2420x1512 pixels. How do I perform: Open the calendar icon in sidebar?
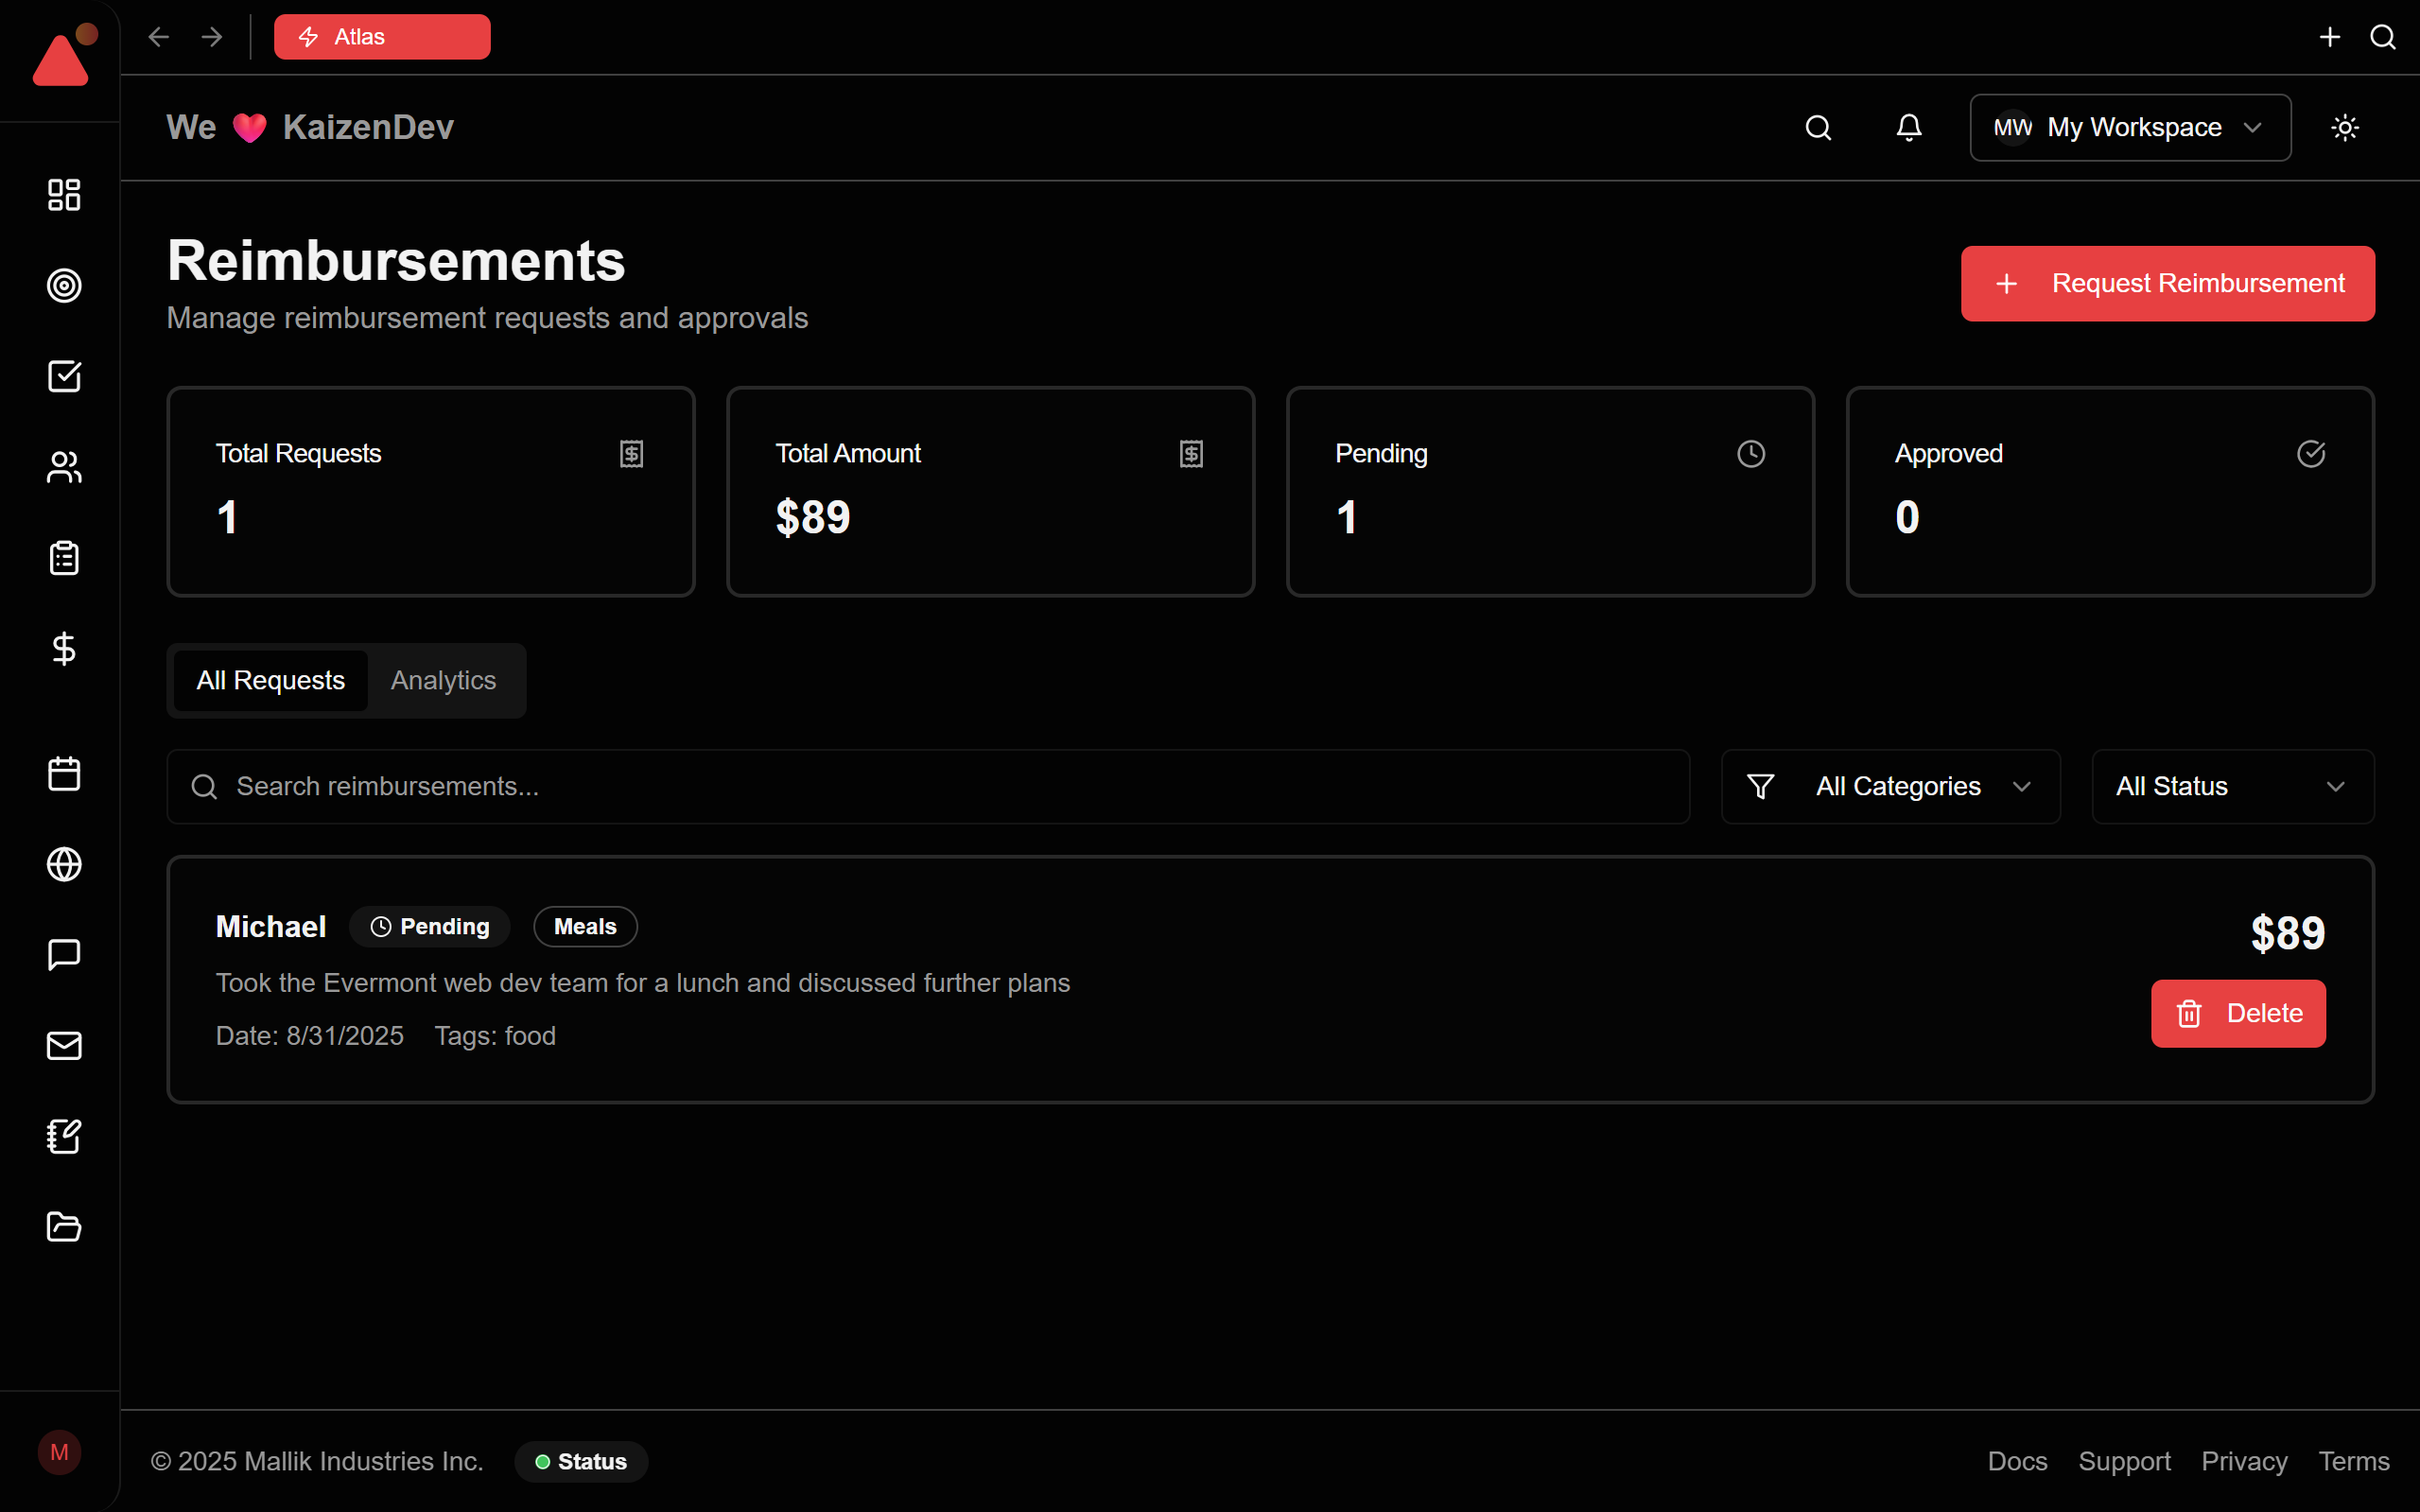(64, 774)
